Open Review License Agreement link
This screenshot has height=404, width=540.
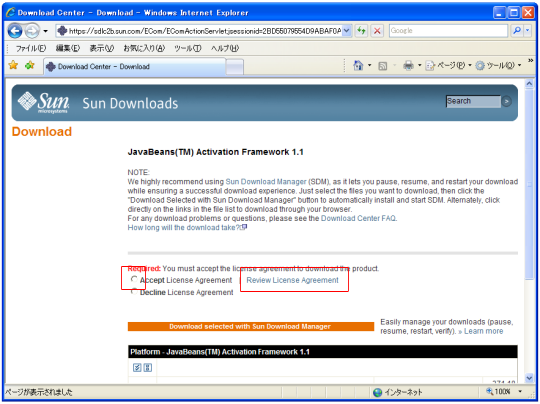pyautogui.click(x=292, y=280)
